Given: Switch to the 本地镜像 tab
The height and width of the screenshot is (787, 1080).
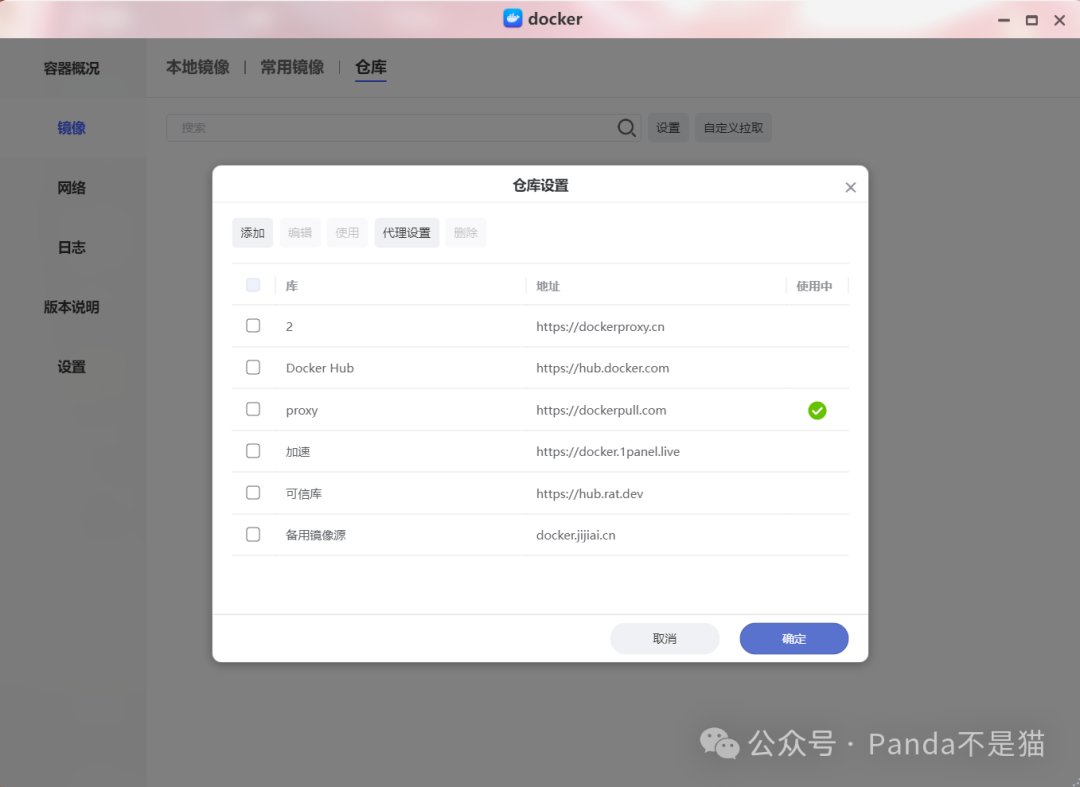Looking at the screenshot, I should coord(197,67).
